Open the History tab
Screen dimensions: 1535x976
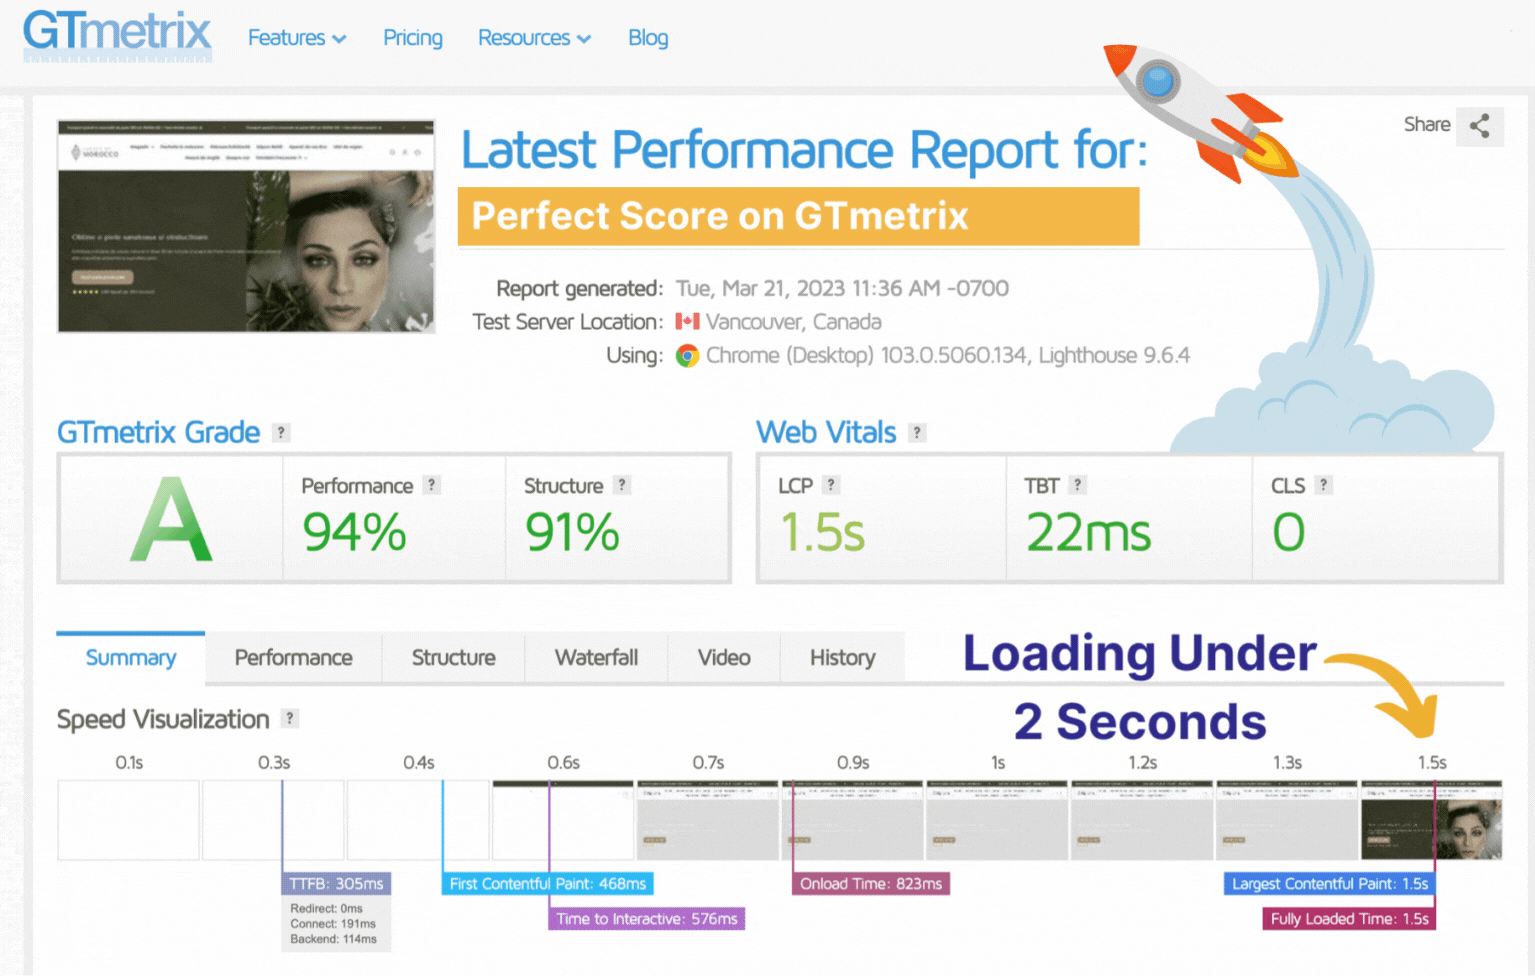click(842, 658)
